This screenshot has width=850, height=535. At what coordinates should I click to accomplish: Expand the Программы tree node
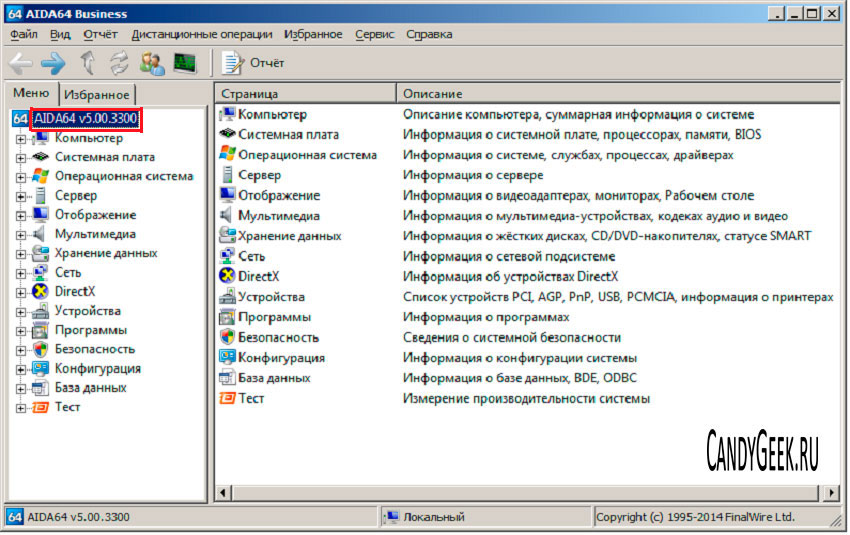tap(21, 332)
